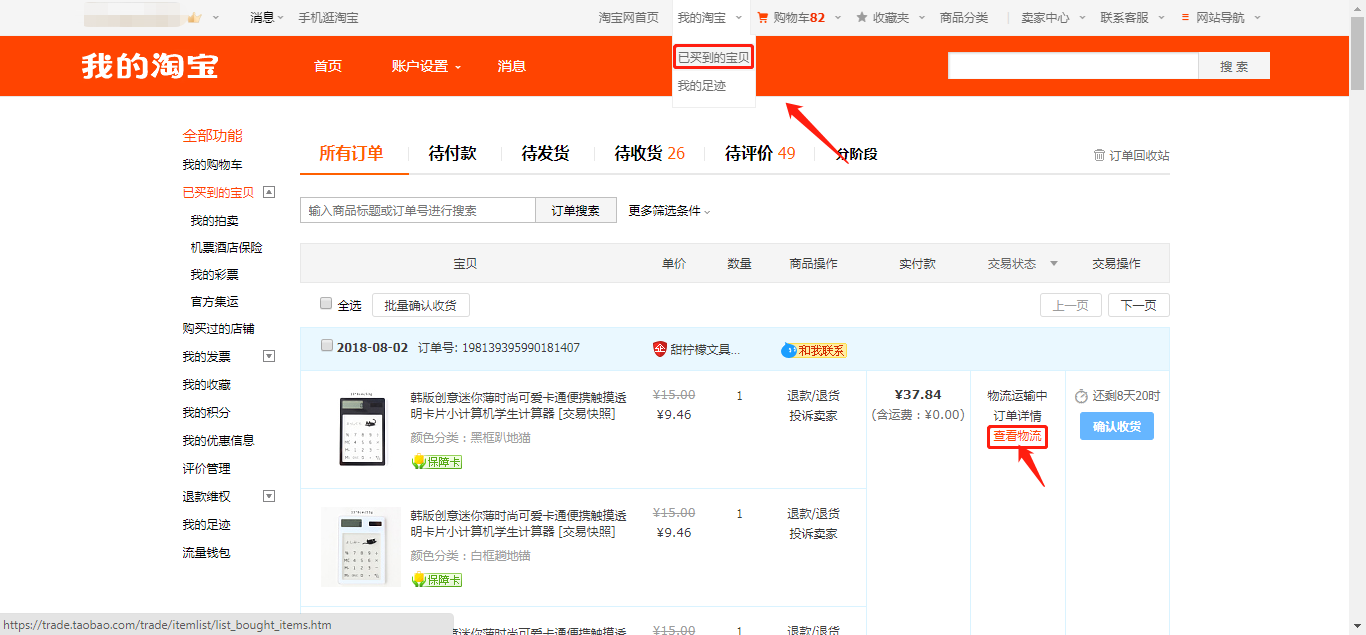This screenshot has width=1366, height=635.
Task: Open 机票酒店保险 in sidebar
Action: (226, 247)
